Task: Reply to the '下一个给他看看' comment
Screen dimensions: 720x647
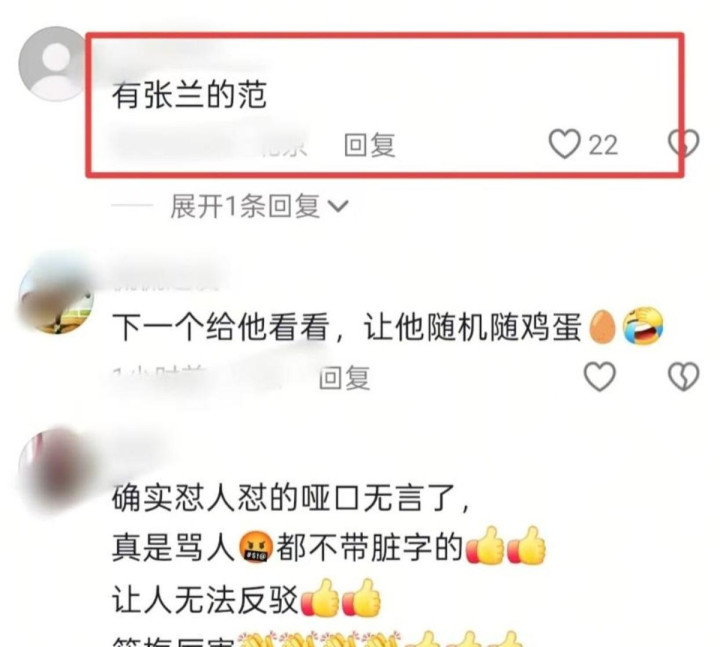Action: [x=344, y=377]
